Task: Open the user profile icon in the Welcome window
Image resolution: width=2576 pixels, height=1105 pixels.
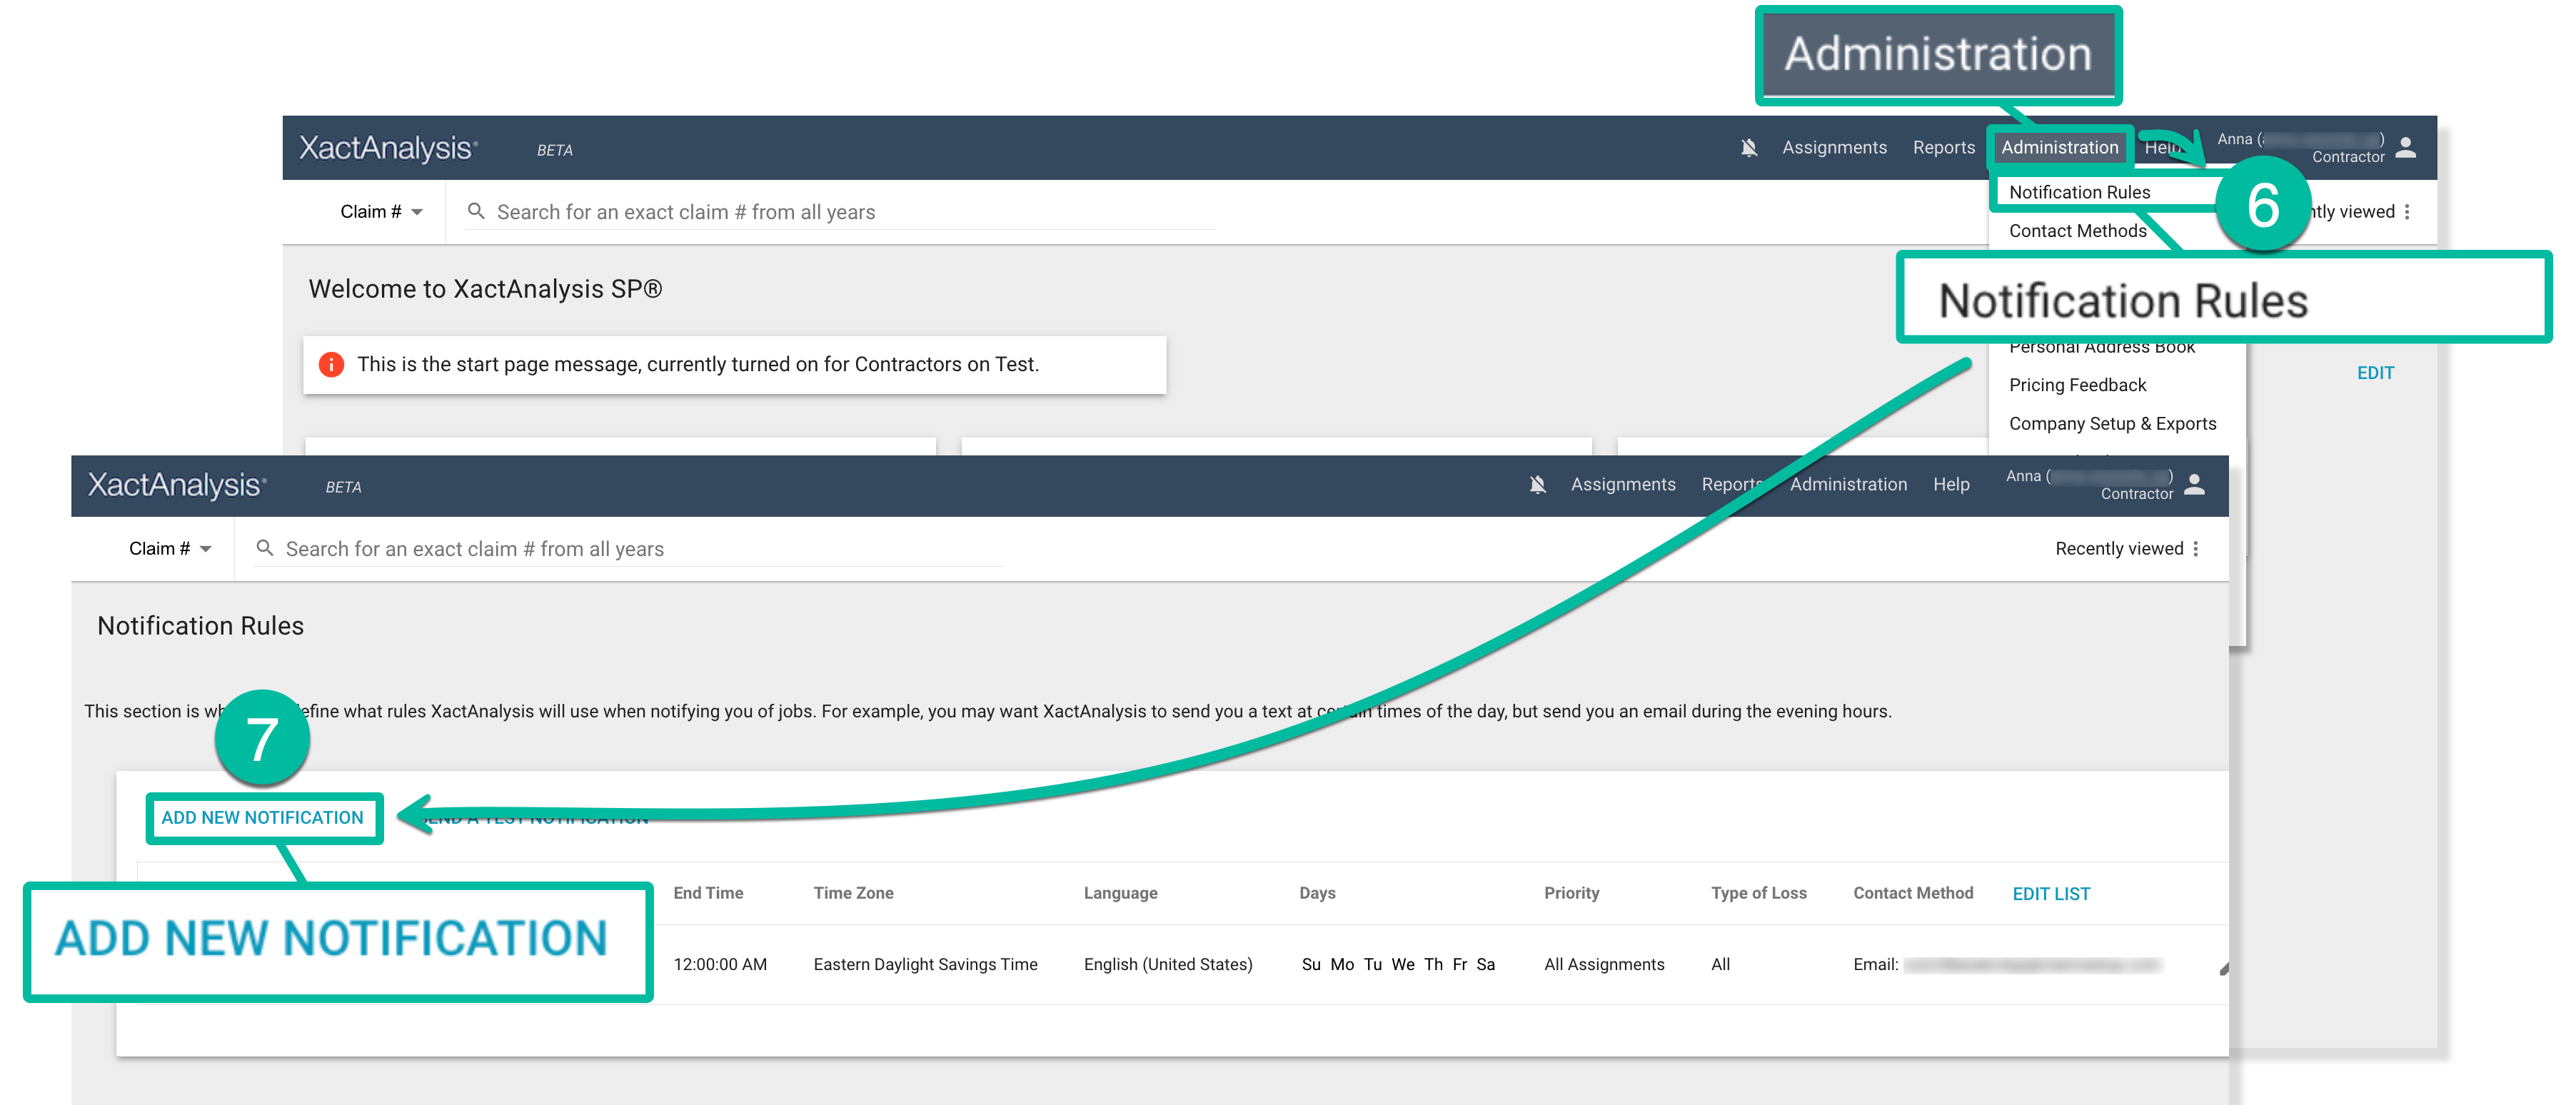Action: click(2406, 147)
